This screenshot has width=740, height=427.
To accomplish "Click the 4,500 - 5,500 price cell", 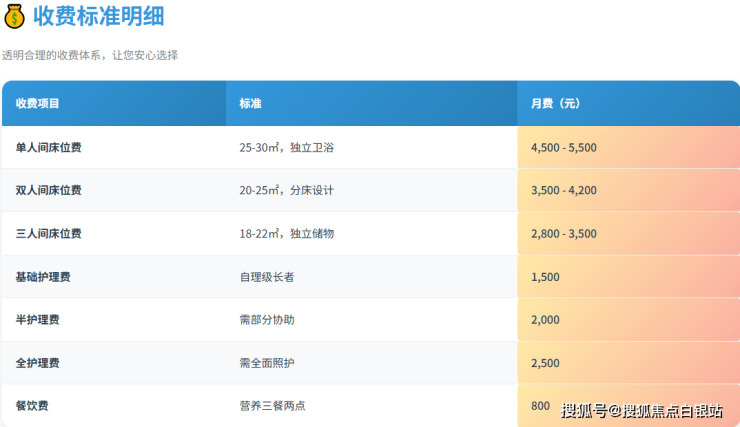I will click(x=564, y=147).
